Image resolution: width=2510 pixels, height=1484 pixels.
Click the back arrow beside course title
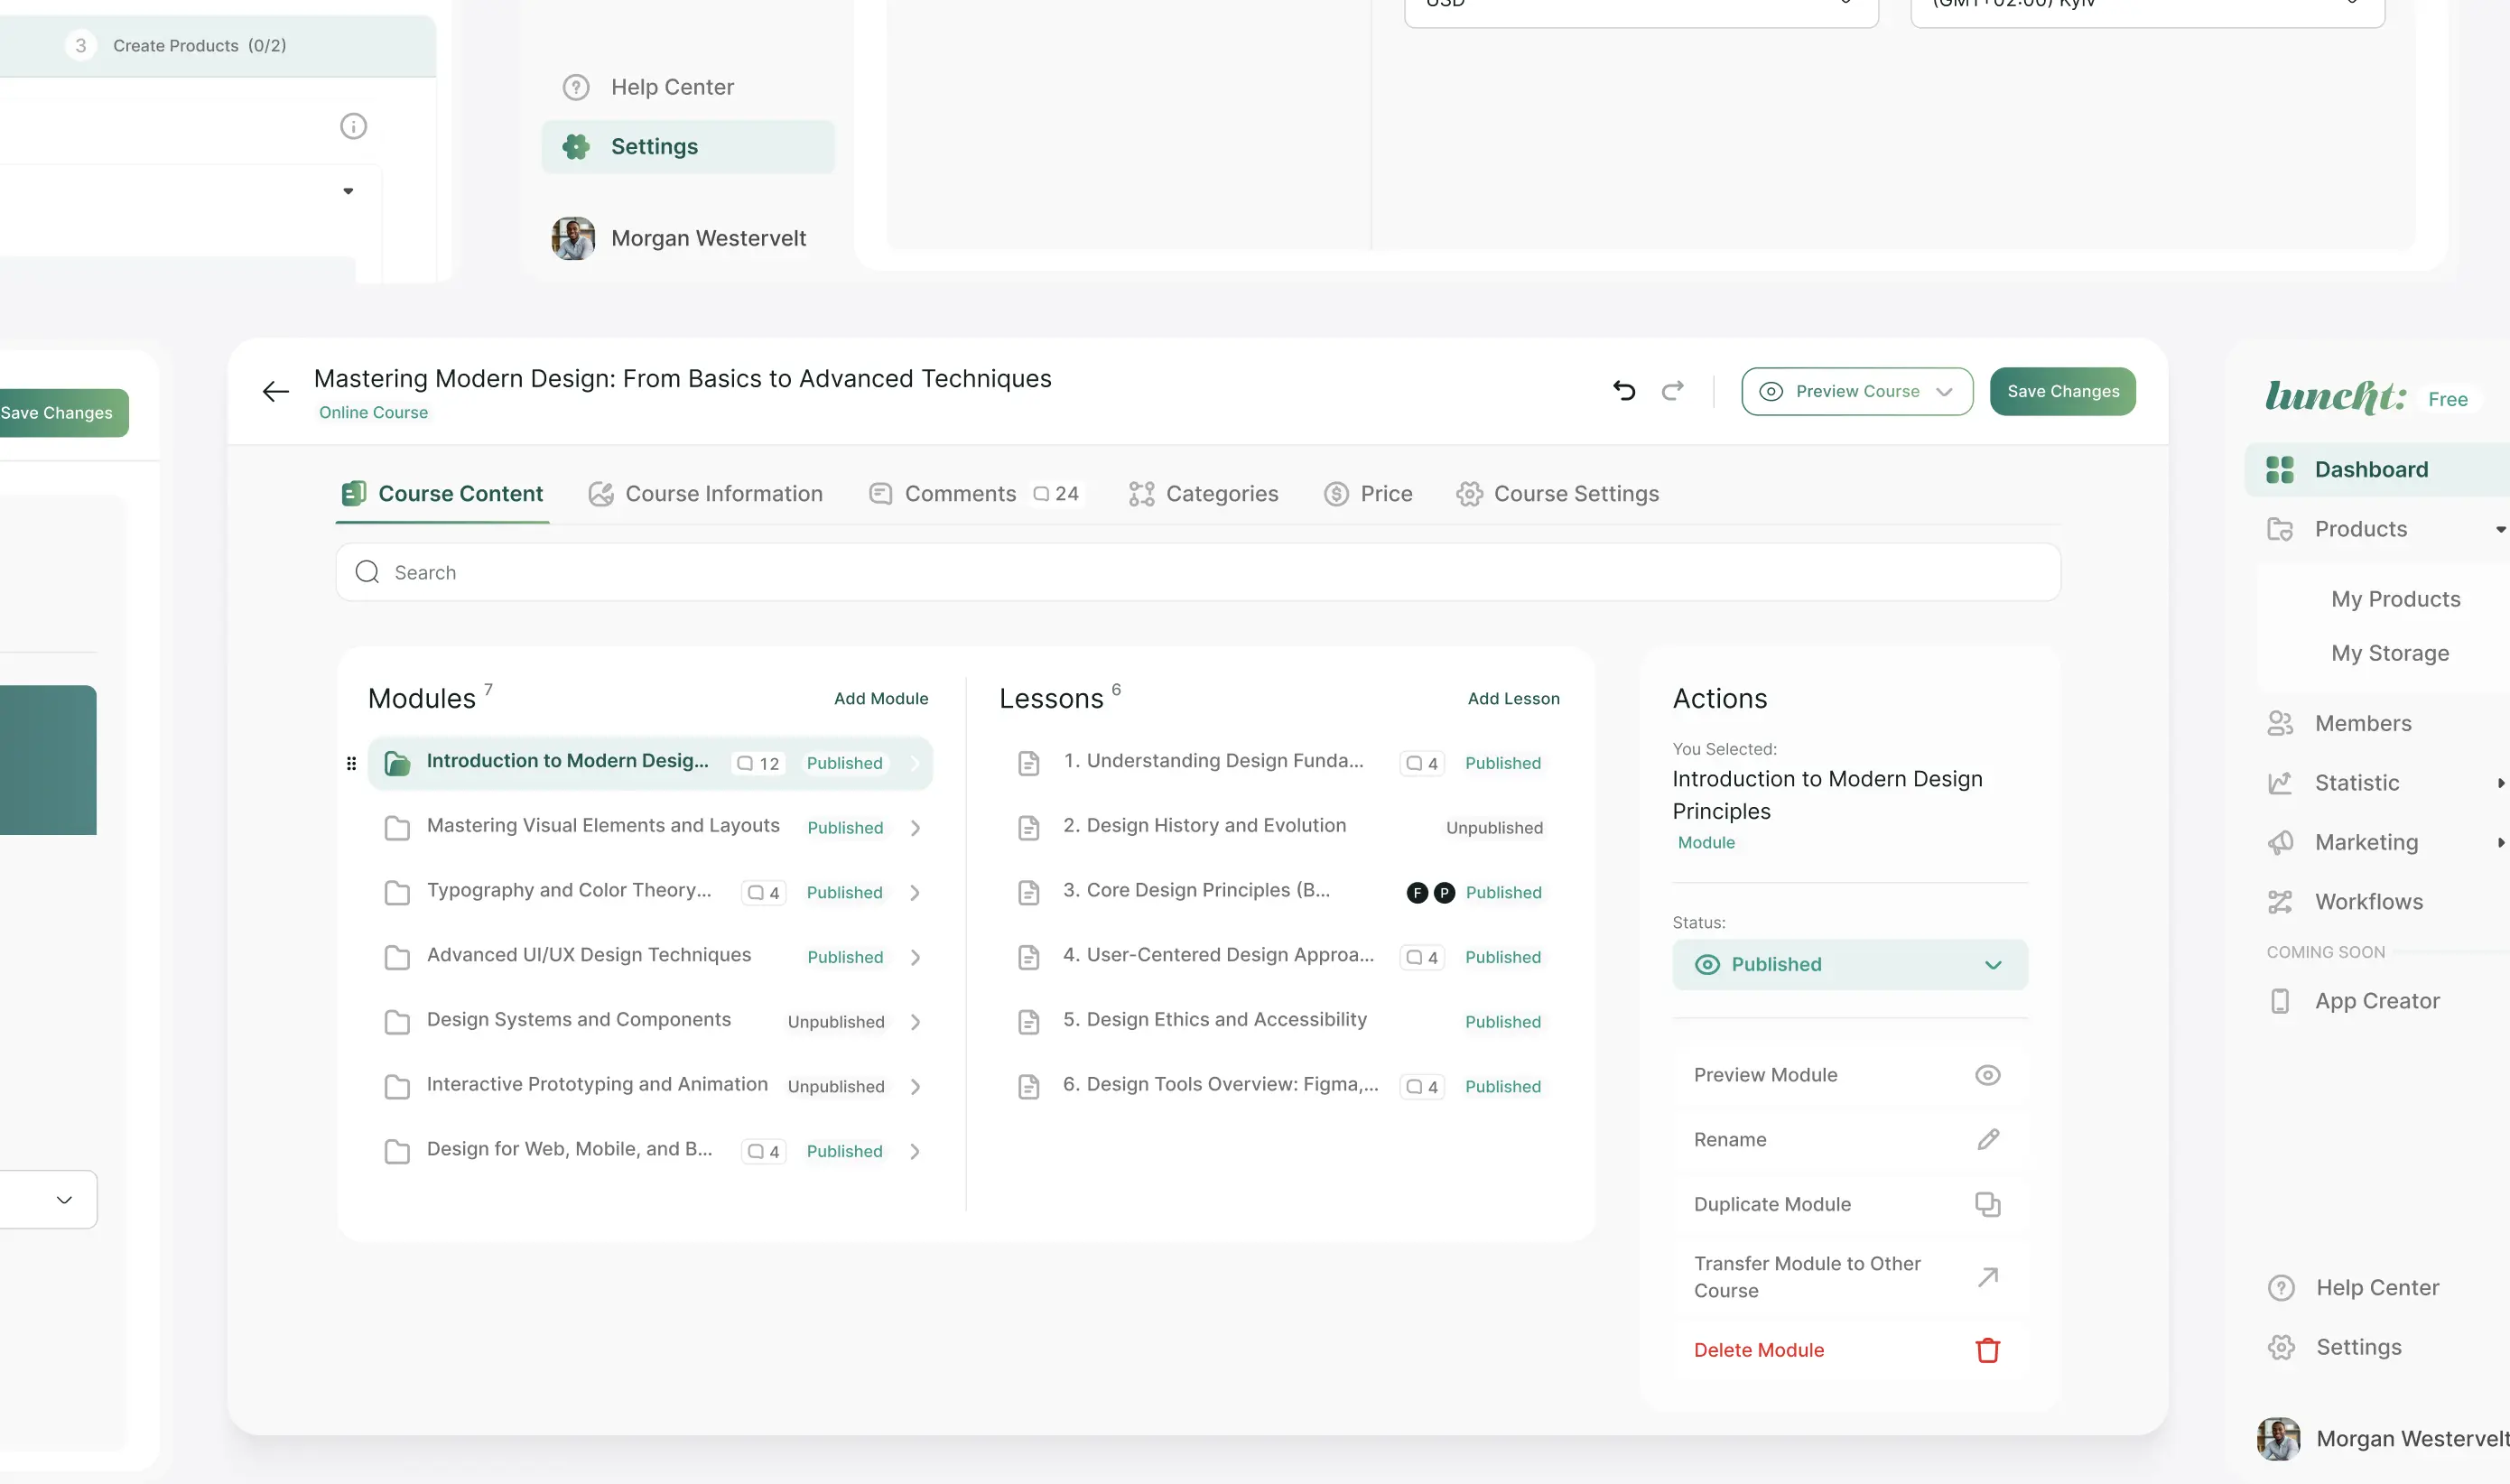tap(275, 391)
